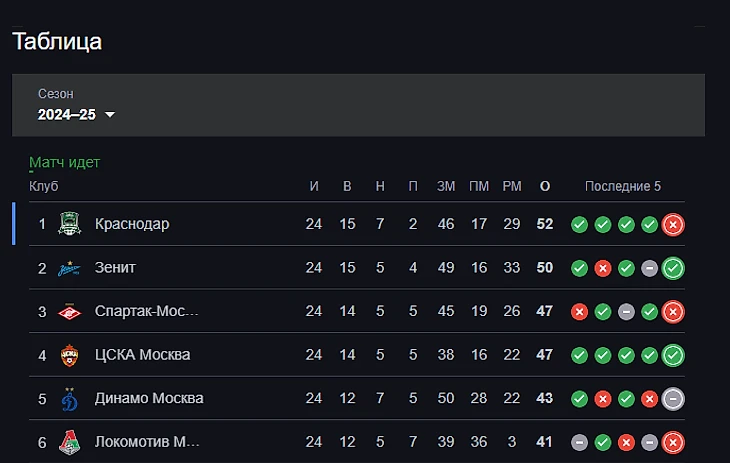Click Zenit's latest match green win icon

[x=673, y=268]
